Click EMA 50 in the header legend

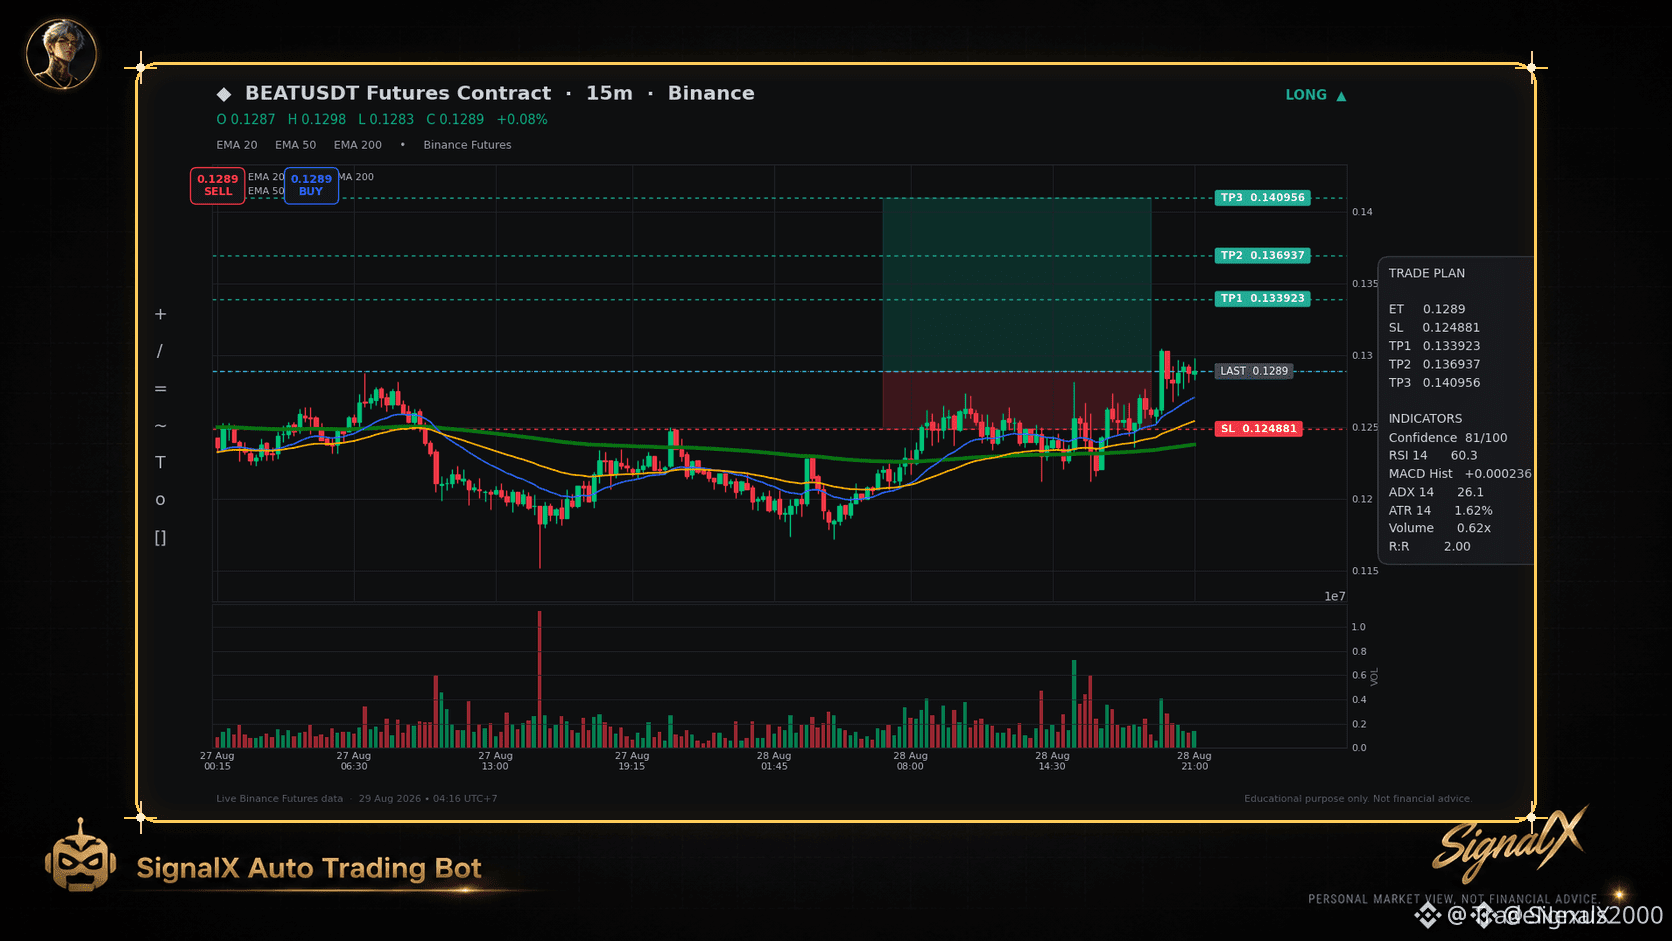pyautogui.click(x=296, y=145)
